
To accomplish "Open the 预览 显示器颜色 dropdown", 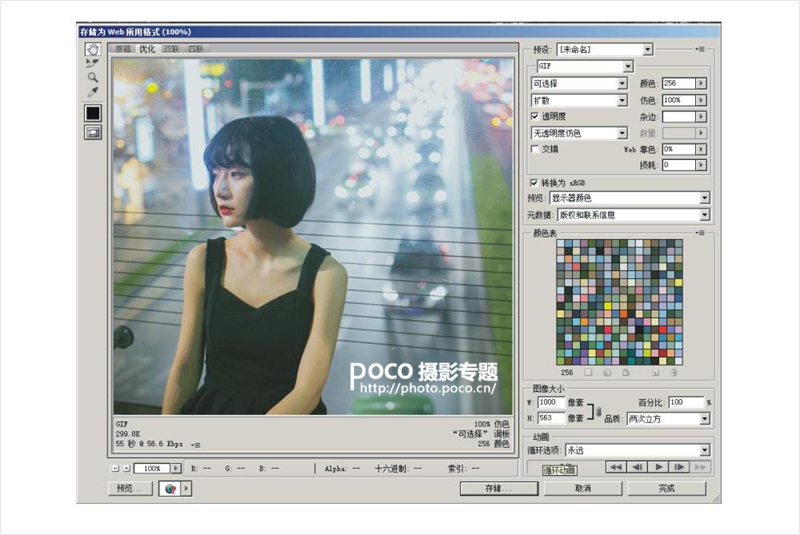I will [x=630, y=198].
